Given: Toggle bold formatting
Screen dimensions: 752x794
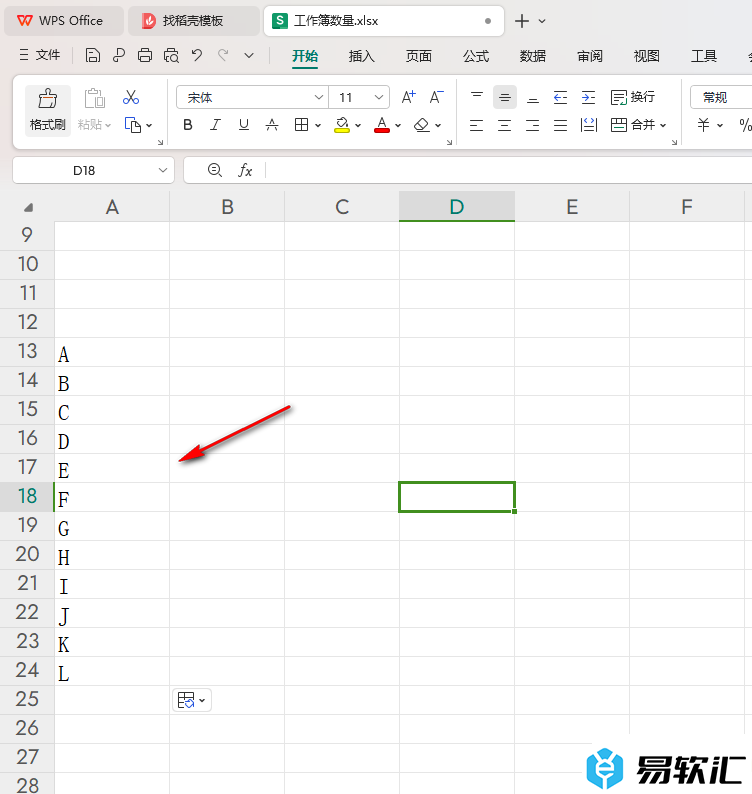Looking at the screenshot, I should click(188, 125).
